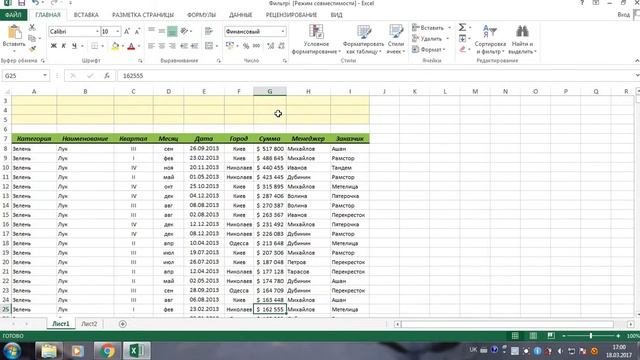
Task: Click the Wrap Text icon
Action: tap(209, 31)
